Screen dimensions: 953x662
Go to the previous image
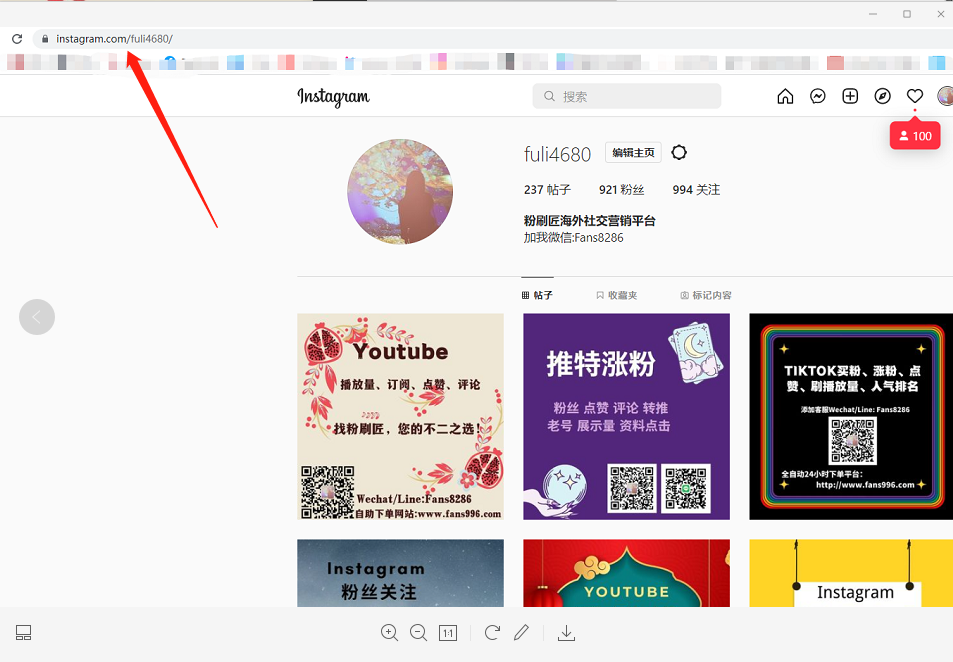37,317
